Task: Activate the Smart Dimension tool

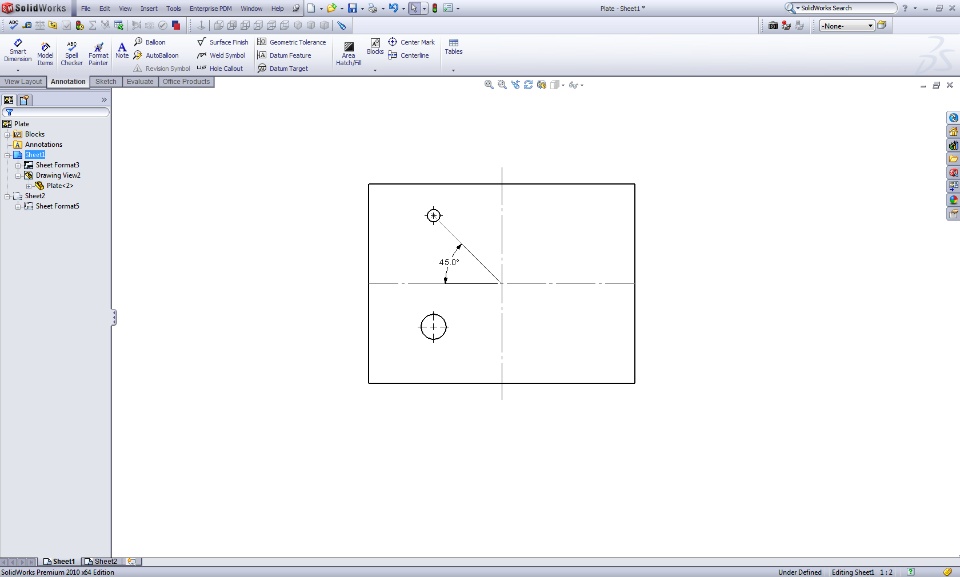Action: coord(17,51)
